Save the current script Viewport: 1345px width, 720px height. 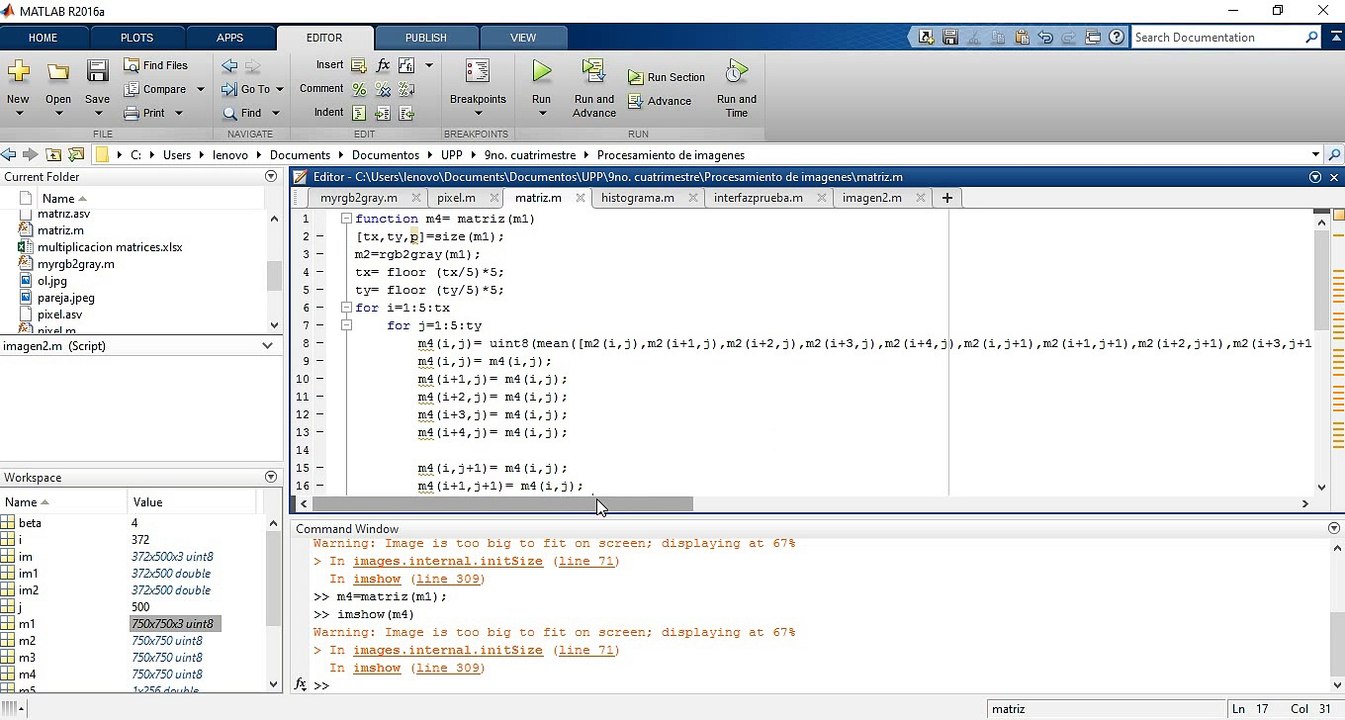coord(97,71)
